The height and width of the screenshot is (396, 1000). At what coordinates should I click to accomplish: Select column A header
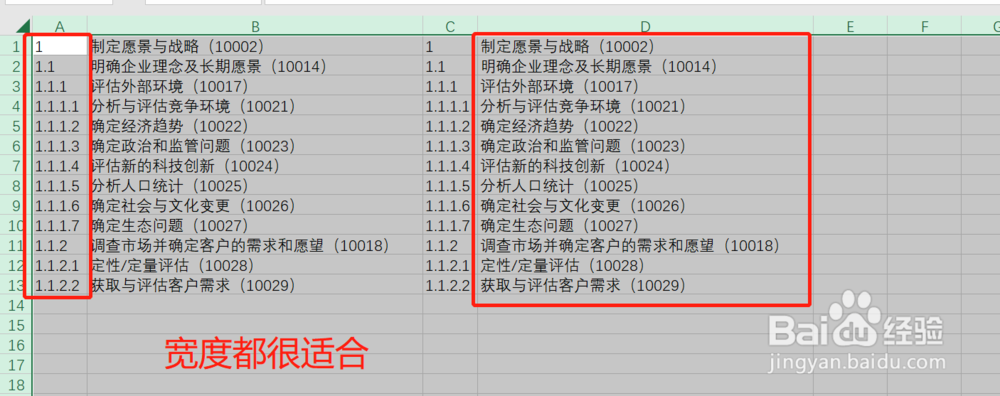60,27
